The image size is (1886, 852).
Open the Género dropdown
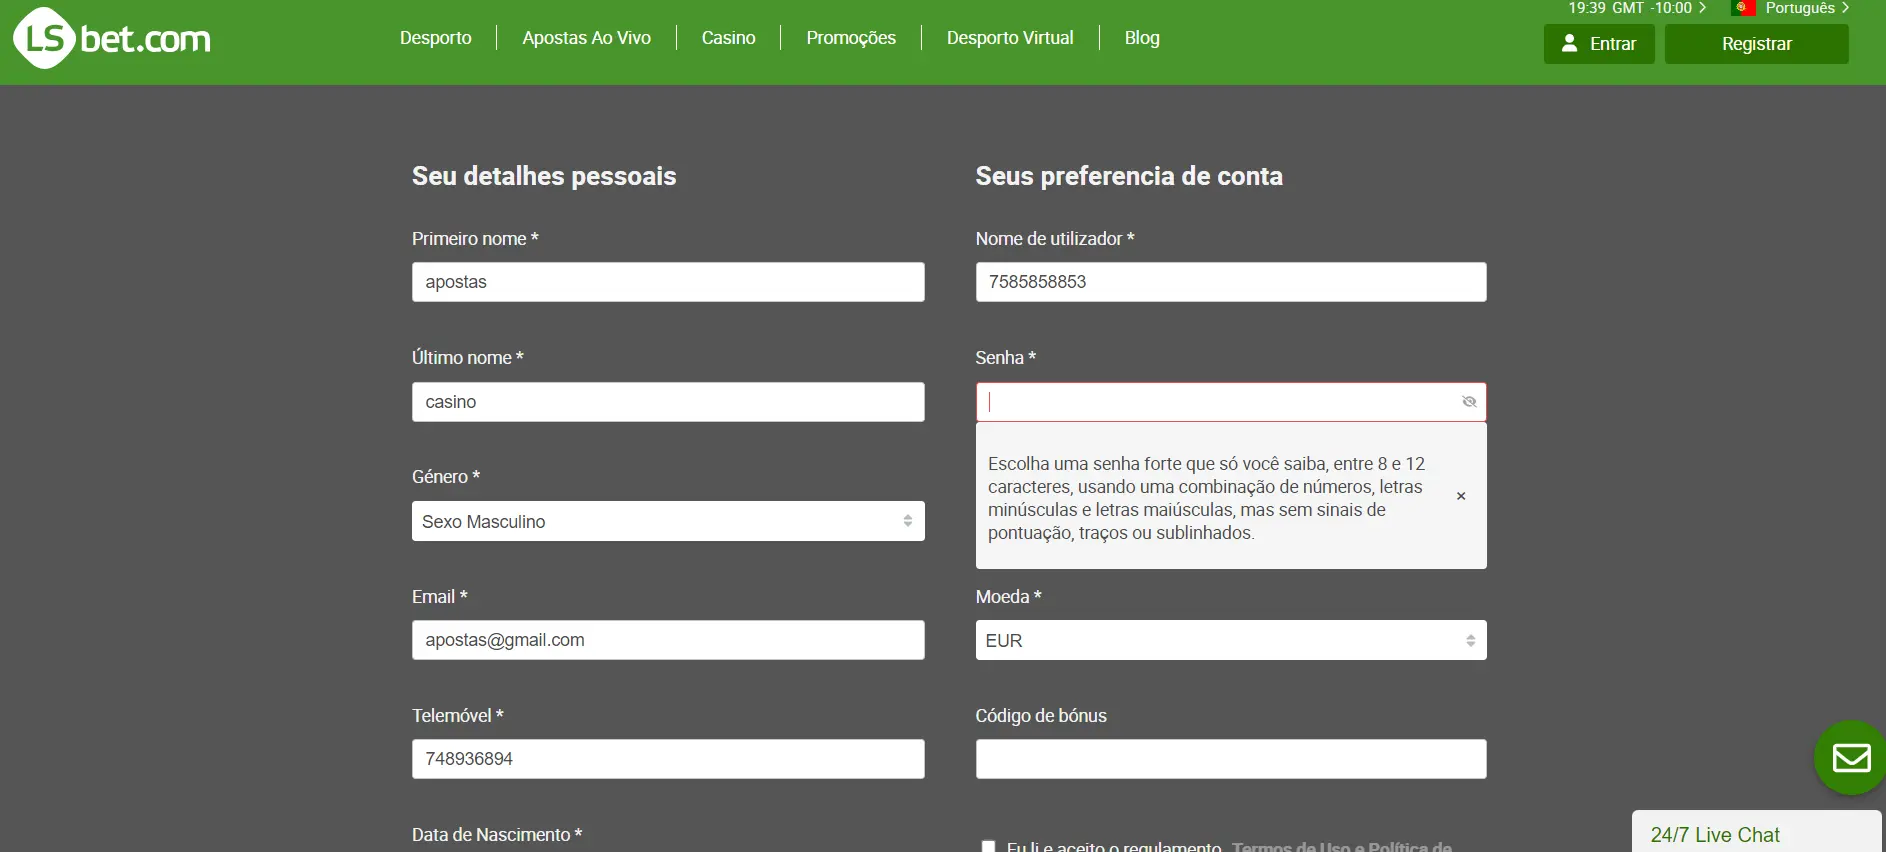(x=667, y=521)
